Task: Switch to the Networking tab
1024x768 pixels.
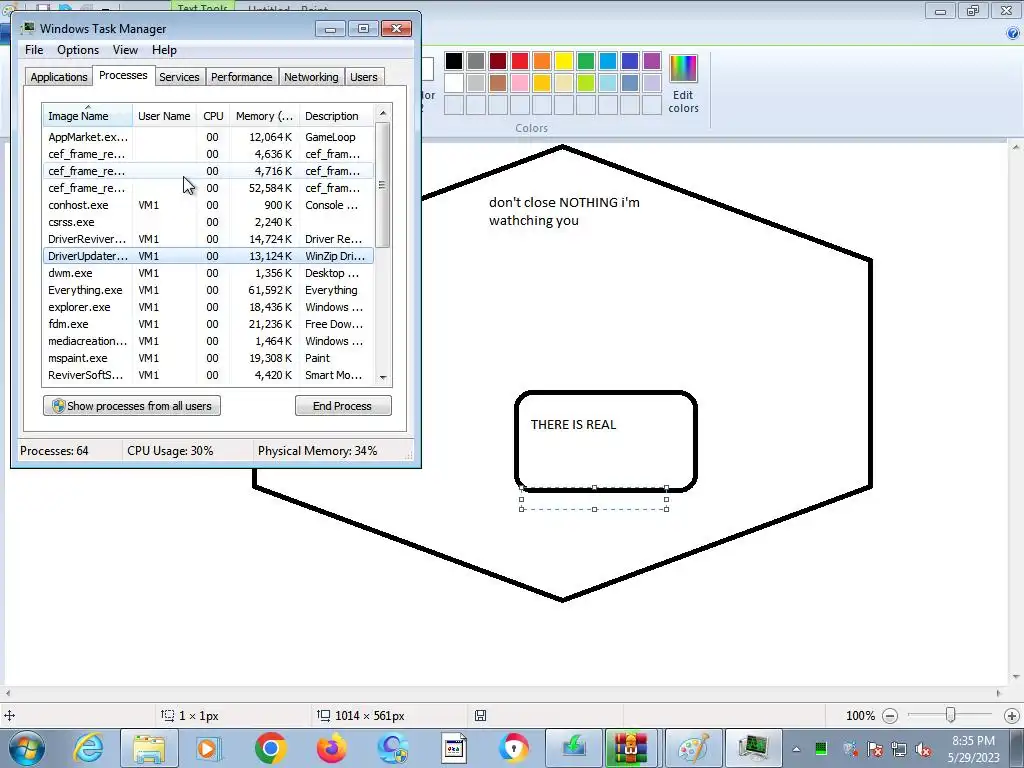Action: point(311,77)
